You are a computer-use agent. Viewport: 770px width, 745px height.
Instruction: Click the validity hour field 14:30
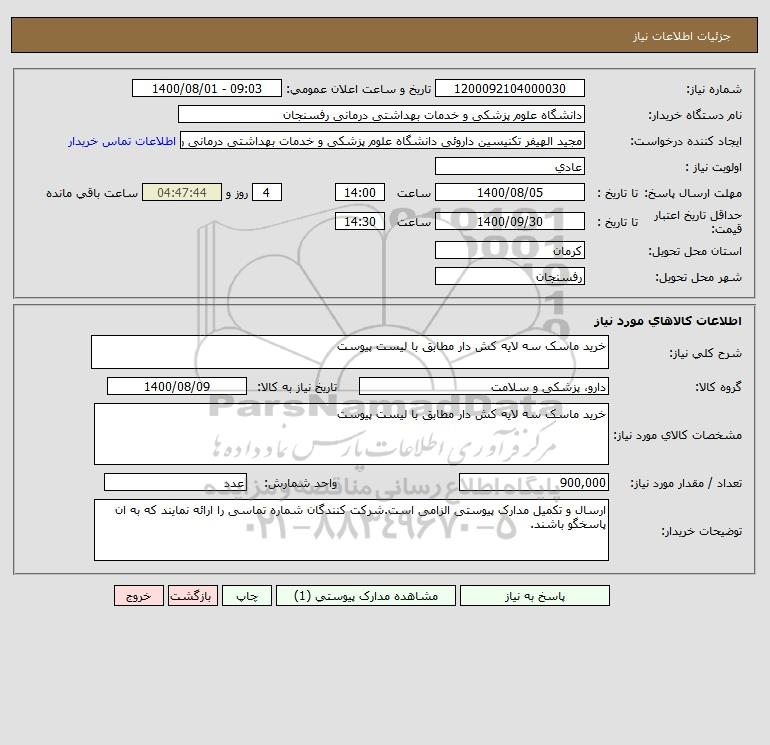pos(359,221)
